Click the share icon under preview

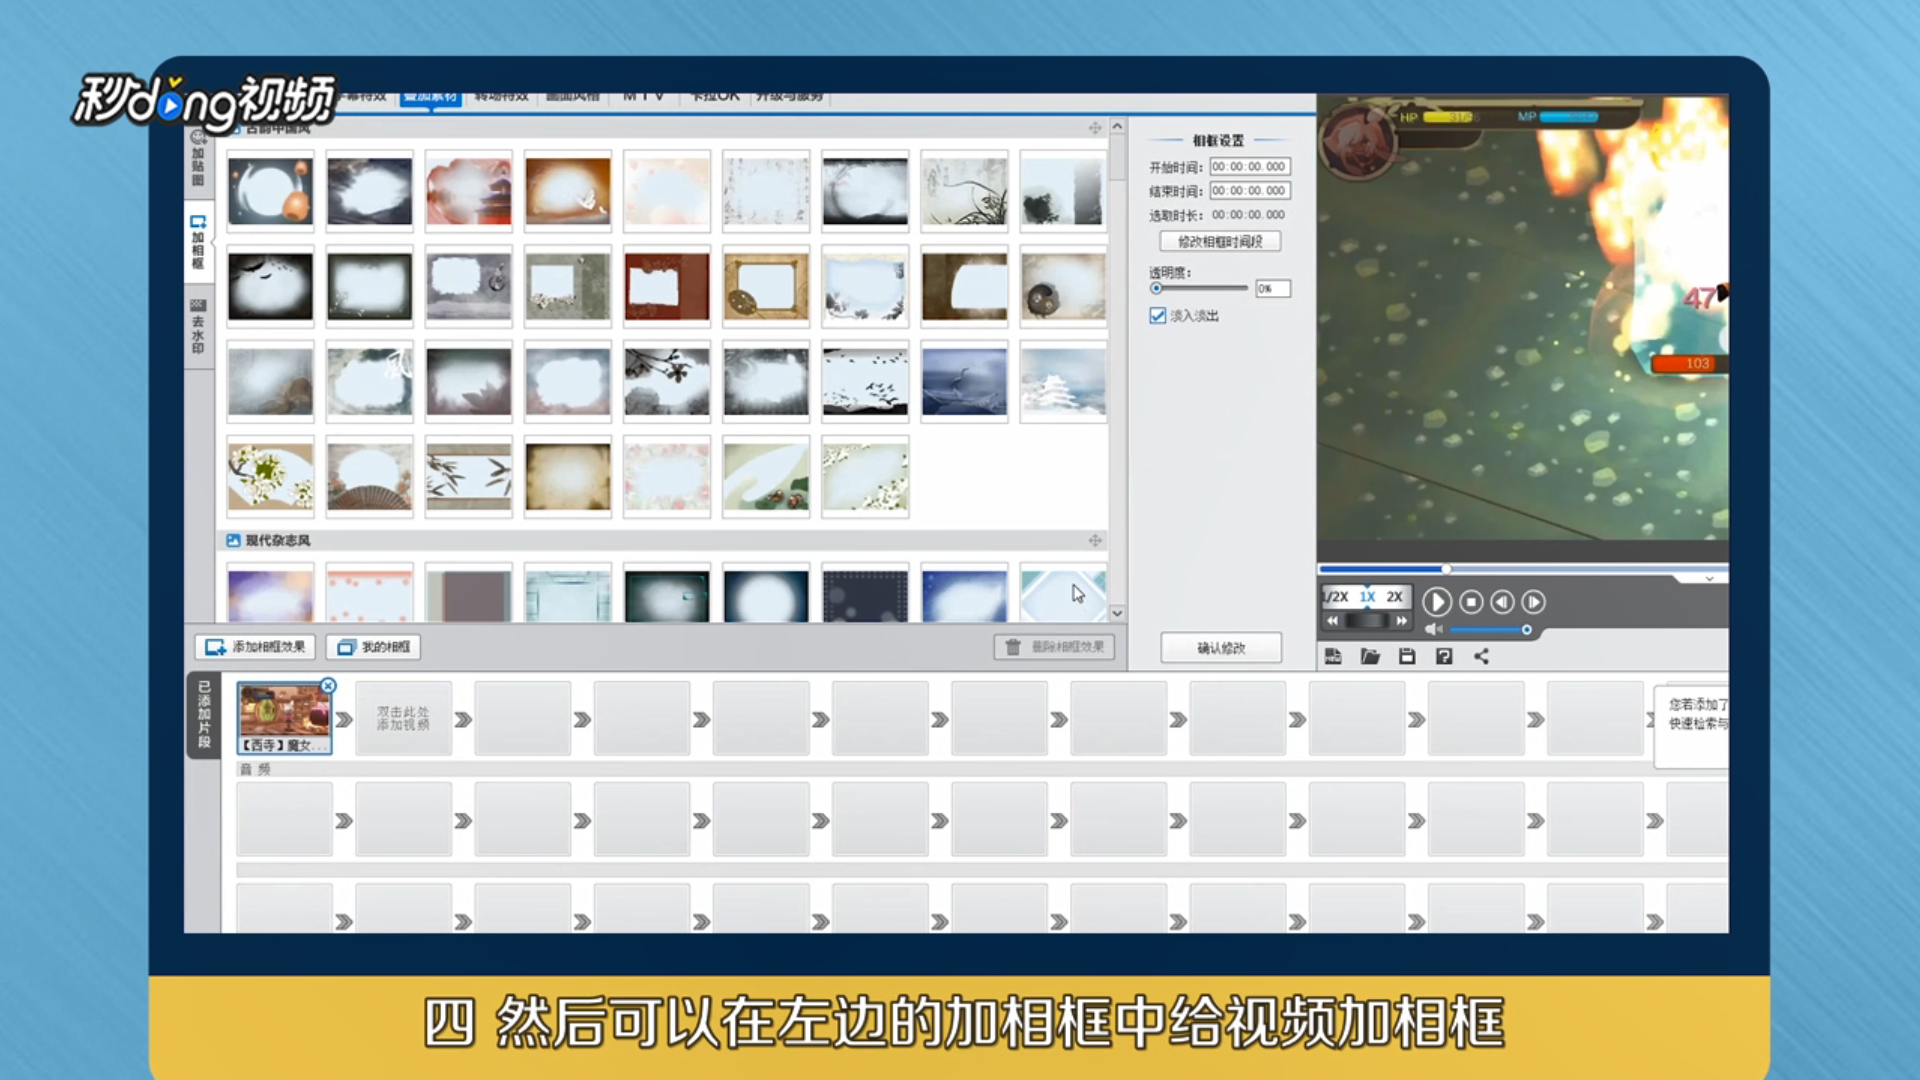pos(1482,657)
